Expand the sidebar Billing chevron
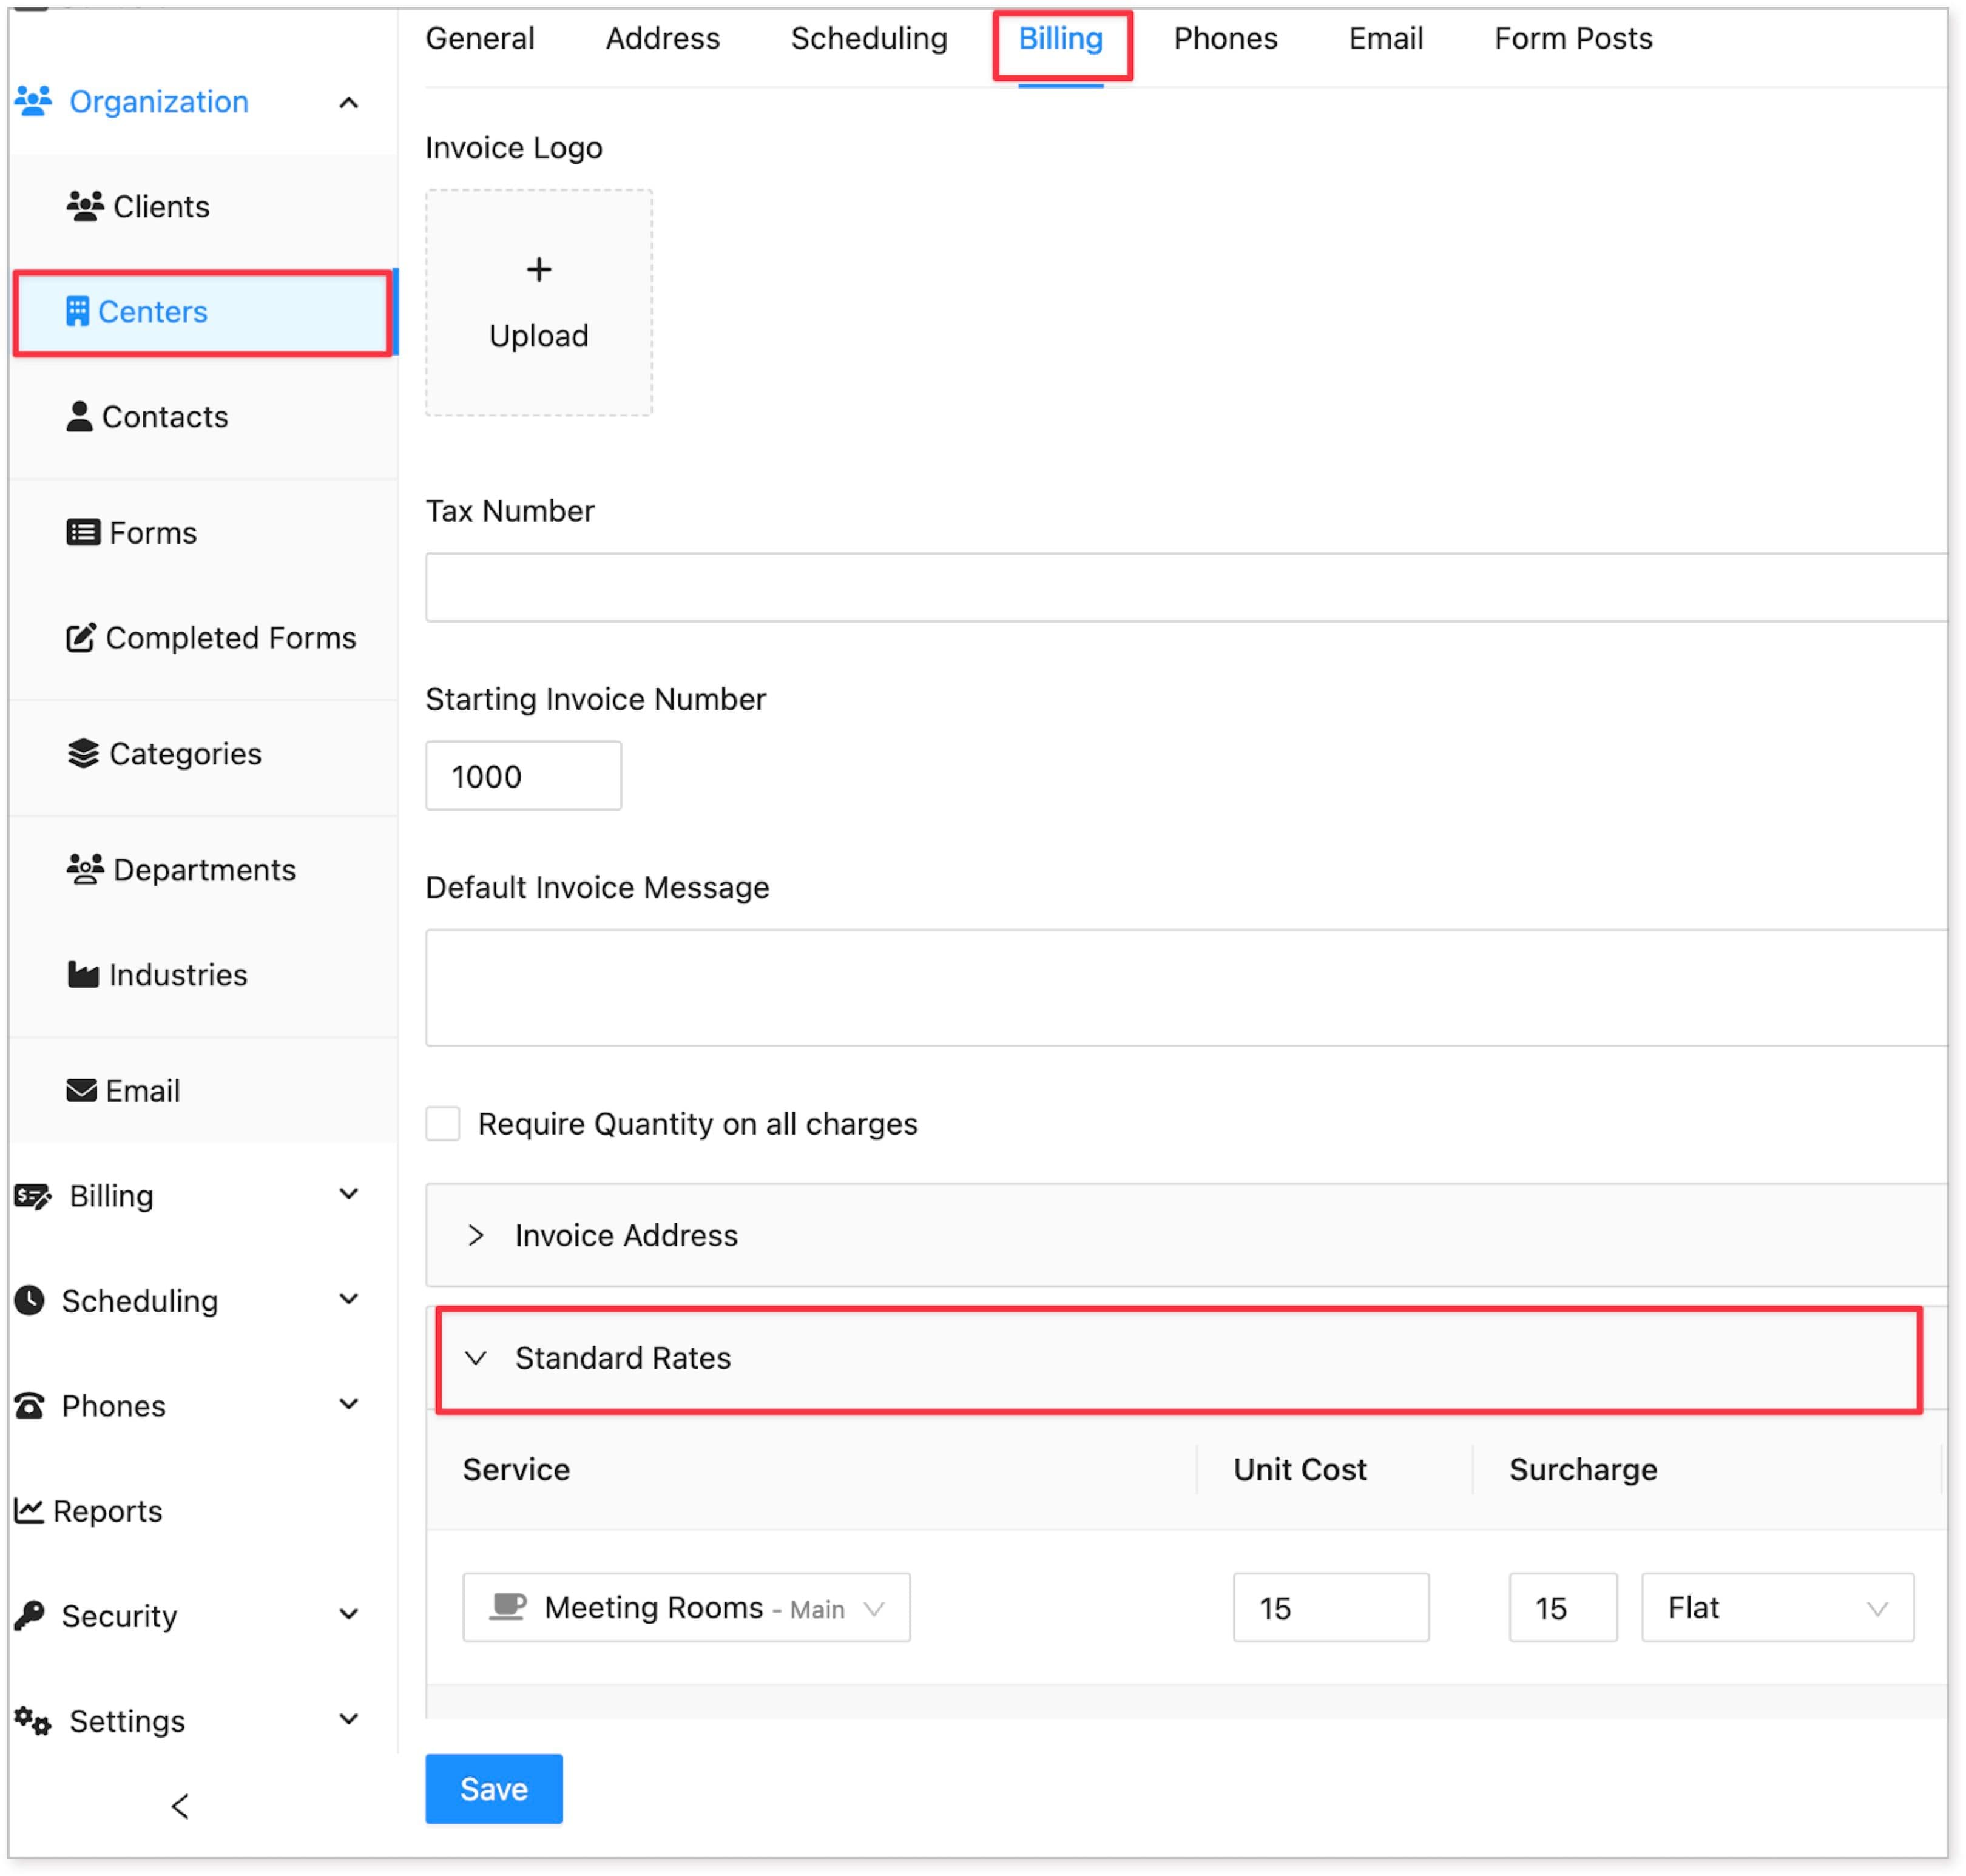Screen dimensions: 1966x1876 (349, 1194)
